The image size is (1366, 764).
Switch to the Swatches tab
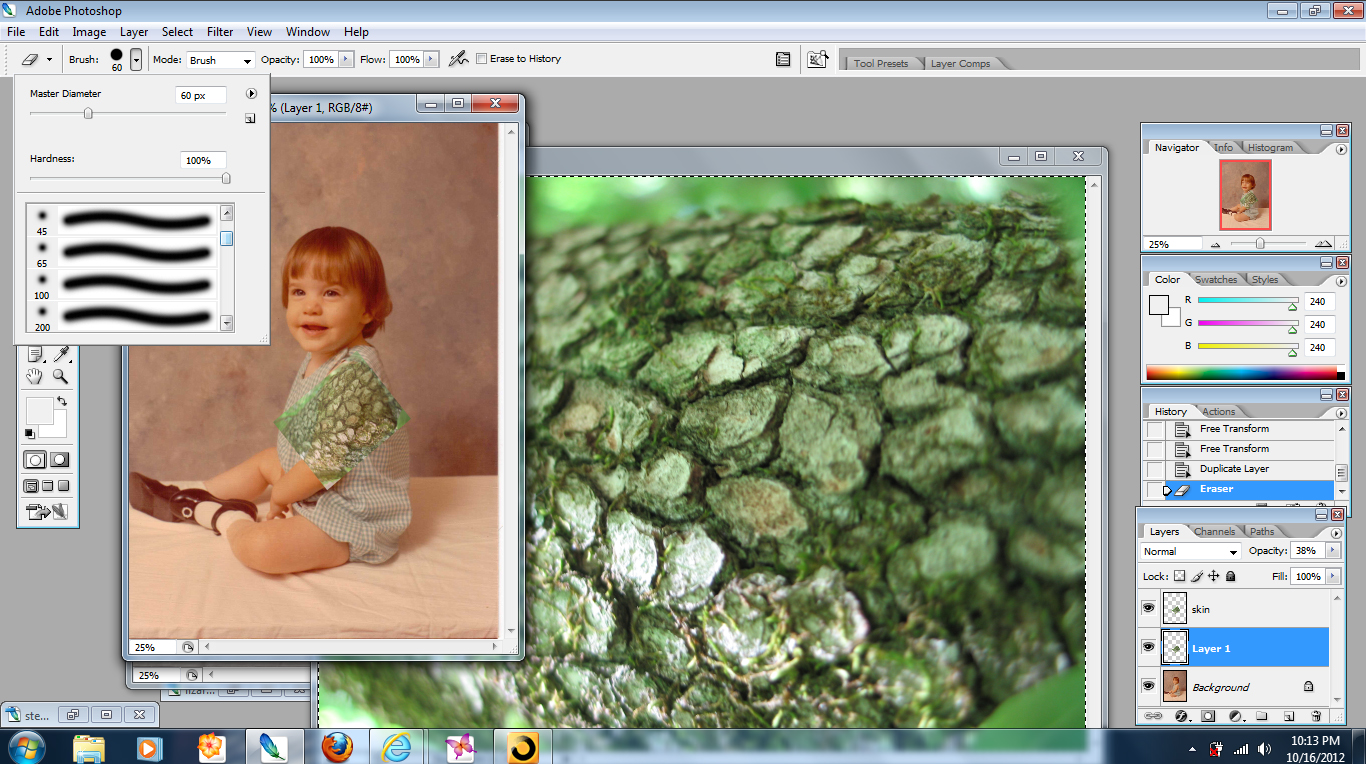1216,279
